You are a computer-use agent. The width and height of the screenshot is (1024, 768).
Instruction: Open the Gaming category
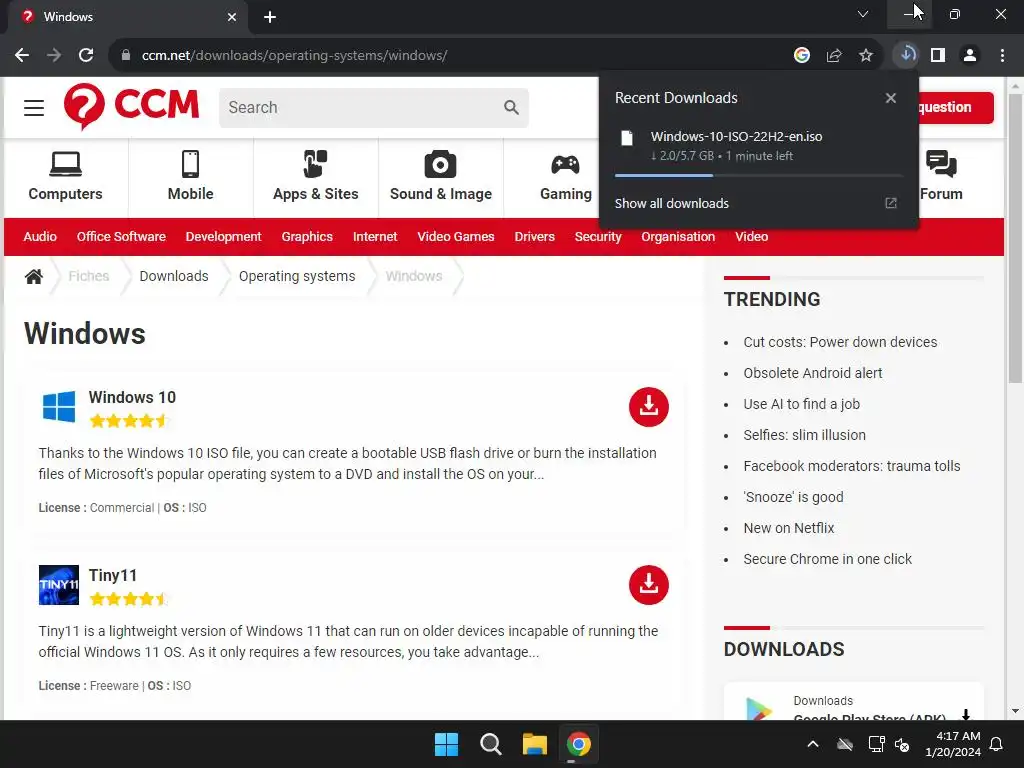[566, 176]
